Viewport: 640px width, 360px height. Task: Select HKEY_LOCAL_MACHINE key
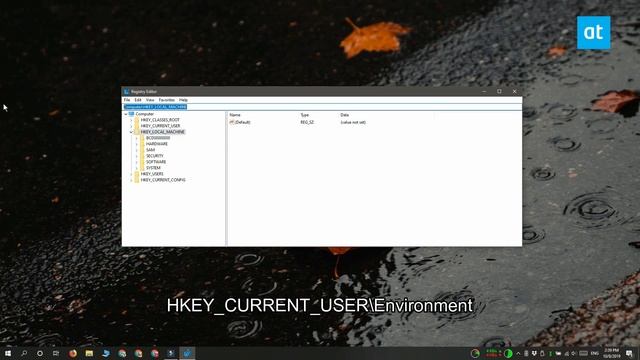162,132
